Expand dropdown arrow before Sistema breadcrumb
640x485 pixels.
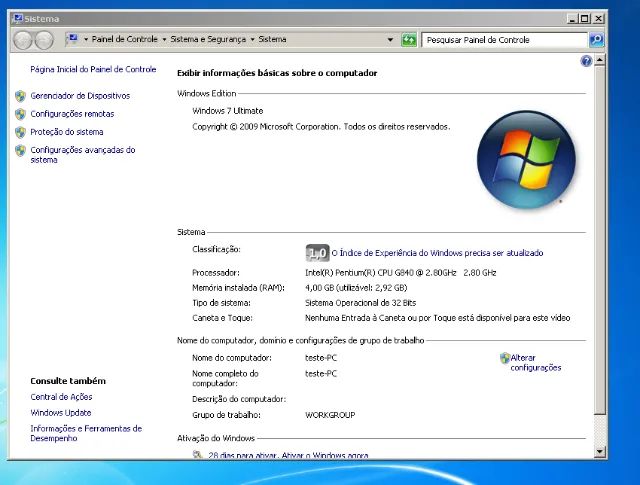[x=252, y=40]
